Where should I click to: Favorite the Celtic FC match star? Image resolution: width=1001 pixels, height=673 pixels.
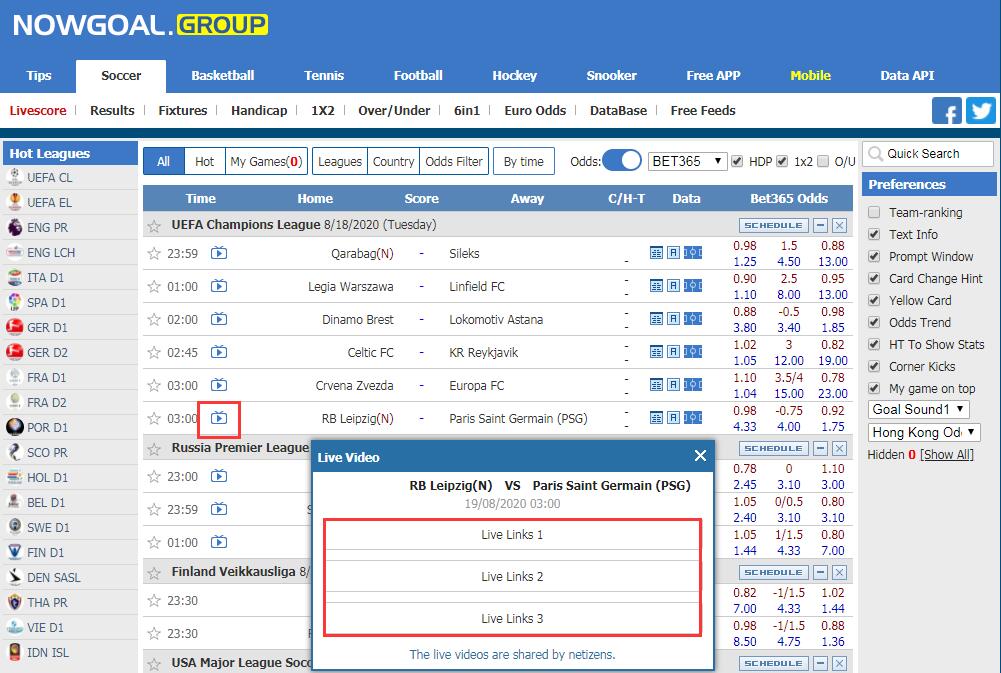154,352
